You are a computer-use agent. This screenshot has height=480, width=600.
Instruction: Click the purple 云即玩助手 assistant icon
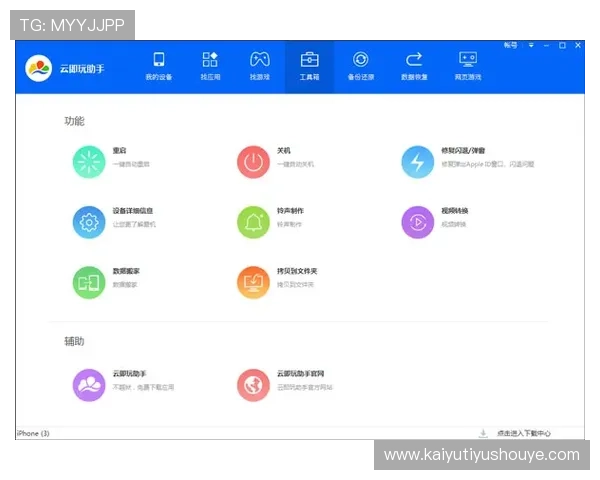89,385
